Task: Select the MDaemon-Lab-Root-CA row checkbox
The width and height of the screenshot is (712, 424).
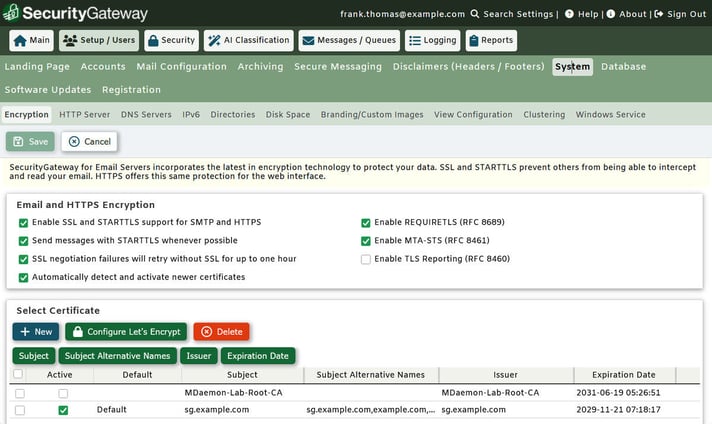Action: tap(20, 393)
